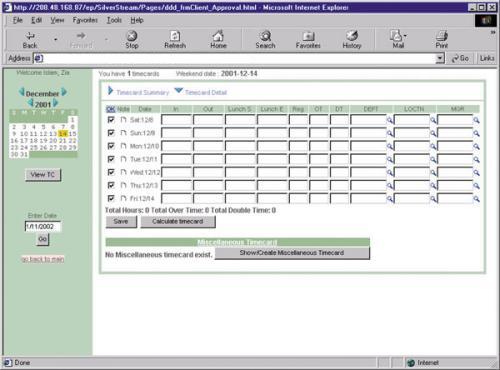Image resolution: width=500 pixels, height=370 pixels.
Task: Open the Tools menu
Action: (x=114, y=20)
